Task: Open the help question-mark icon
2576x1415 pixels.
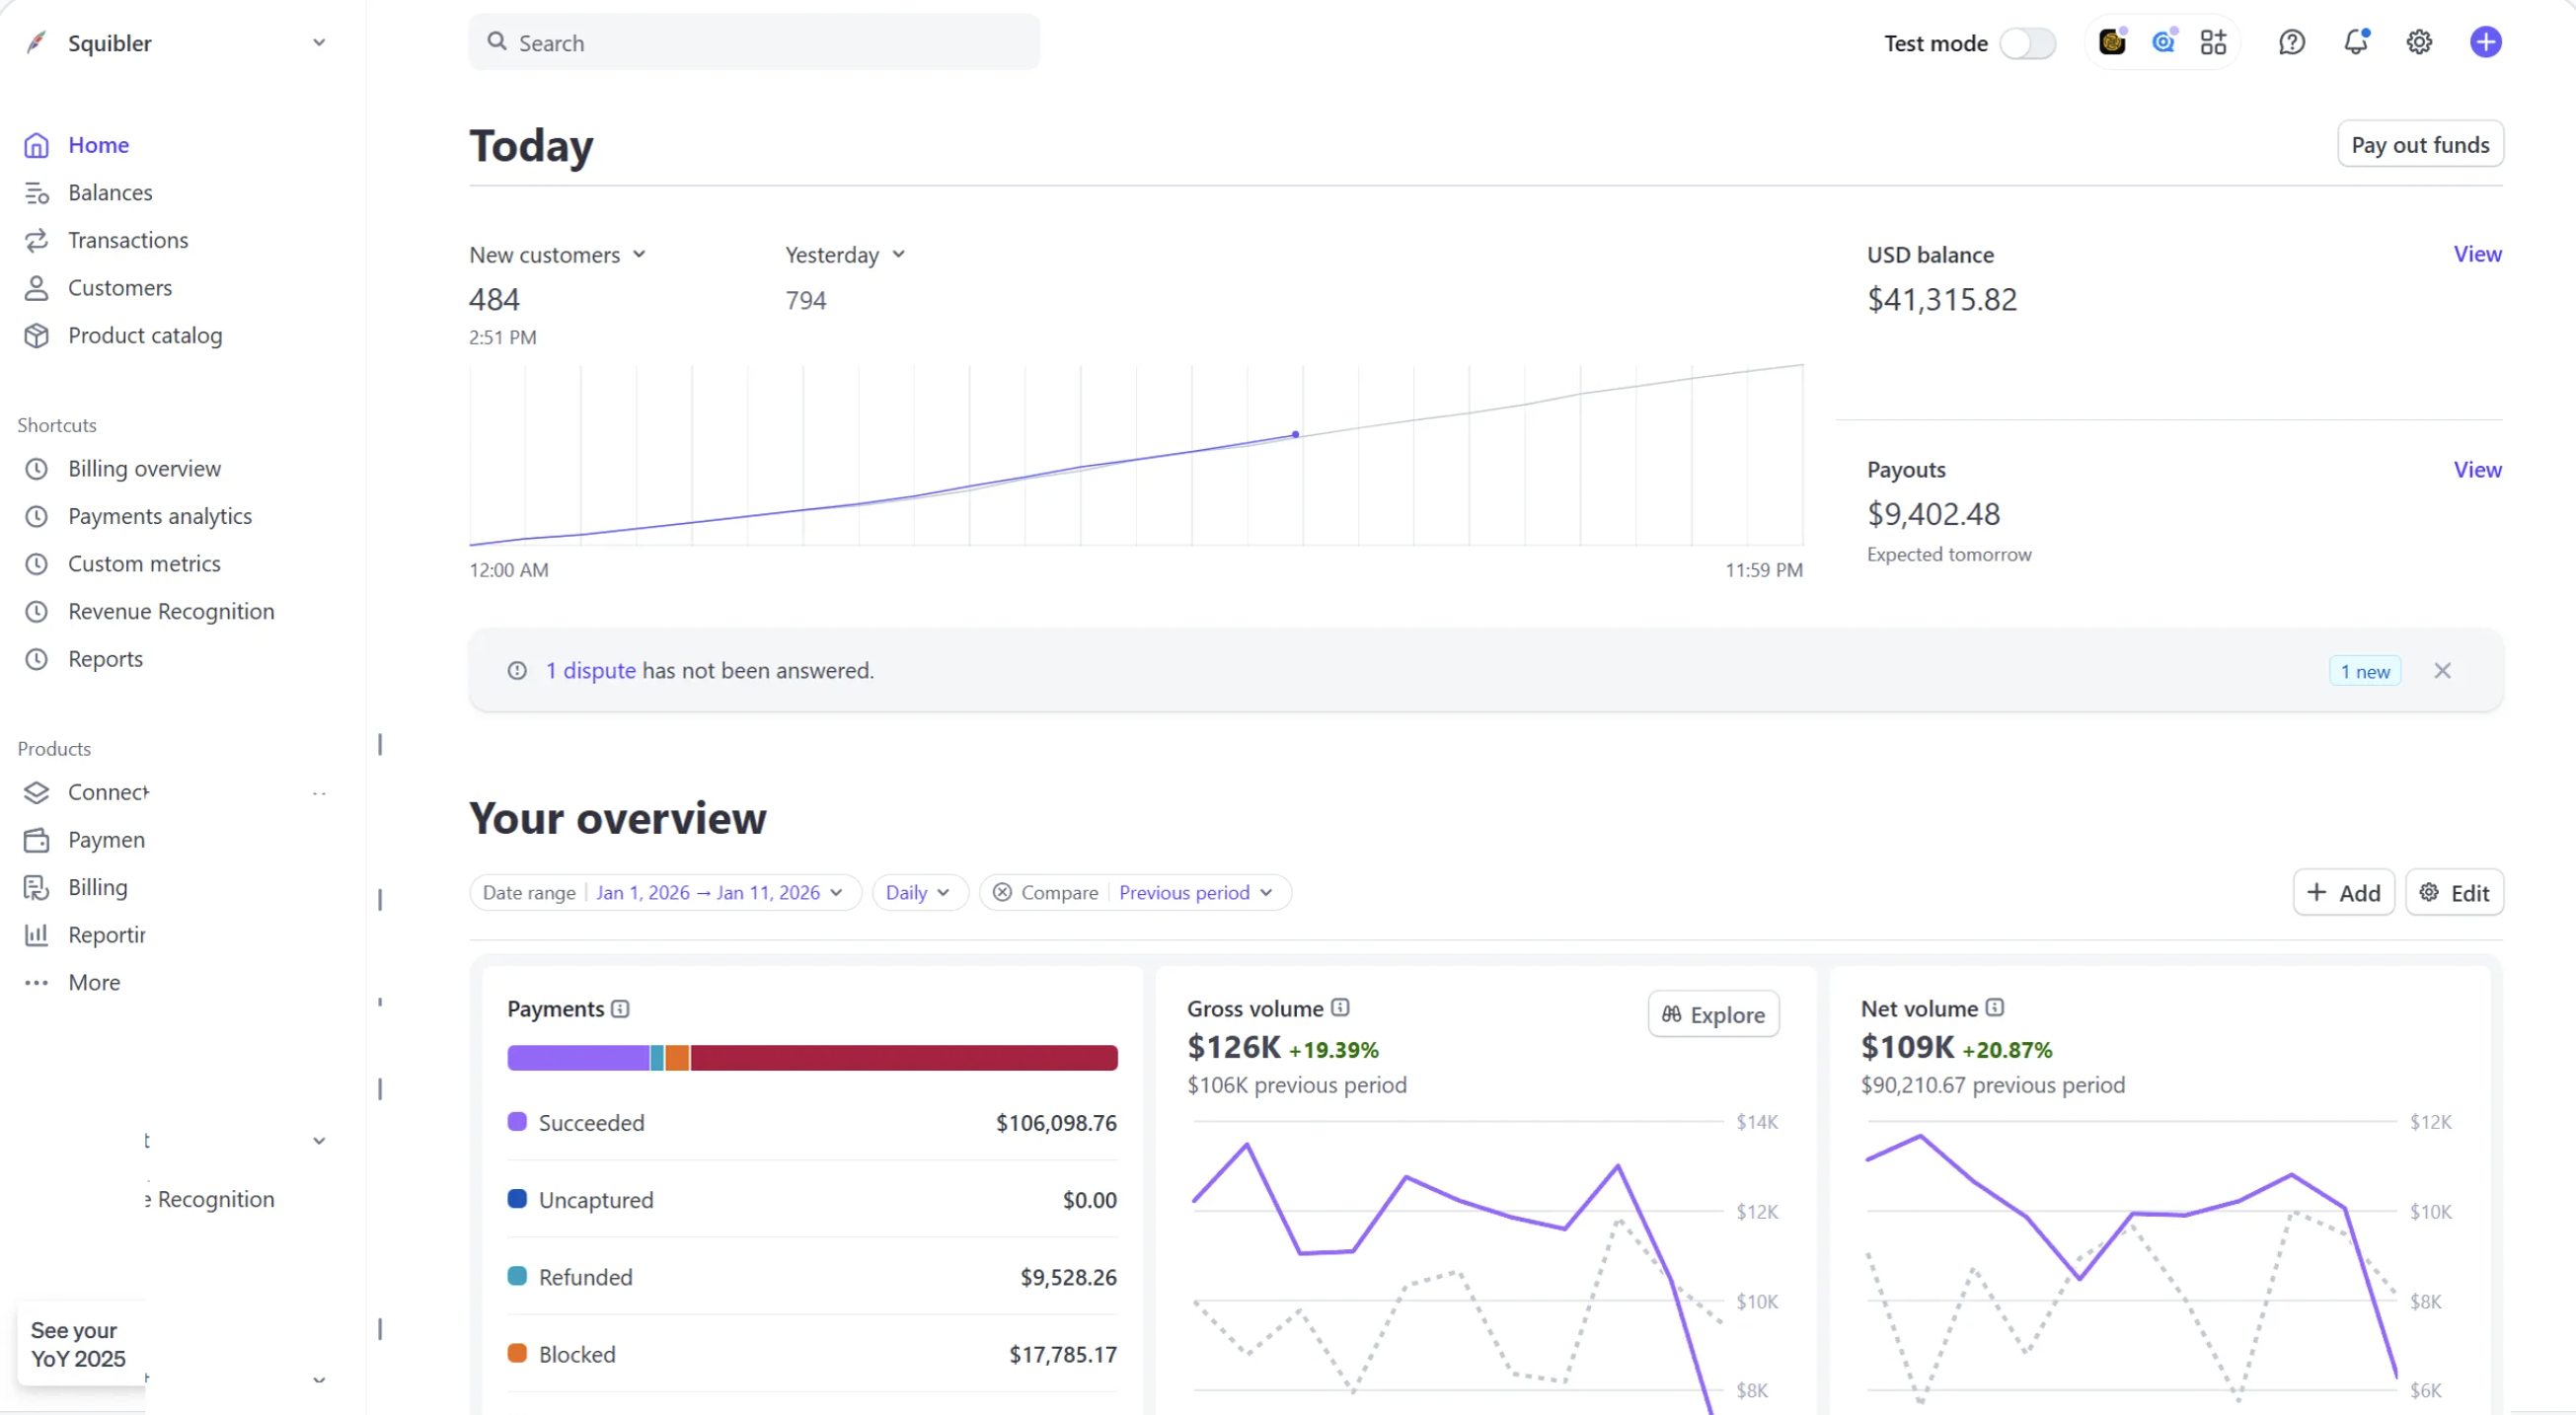Action: coord(2291,42)
